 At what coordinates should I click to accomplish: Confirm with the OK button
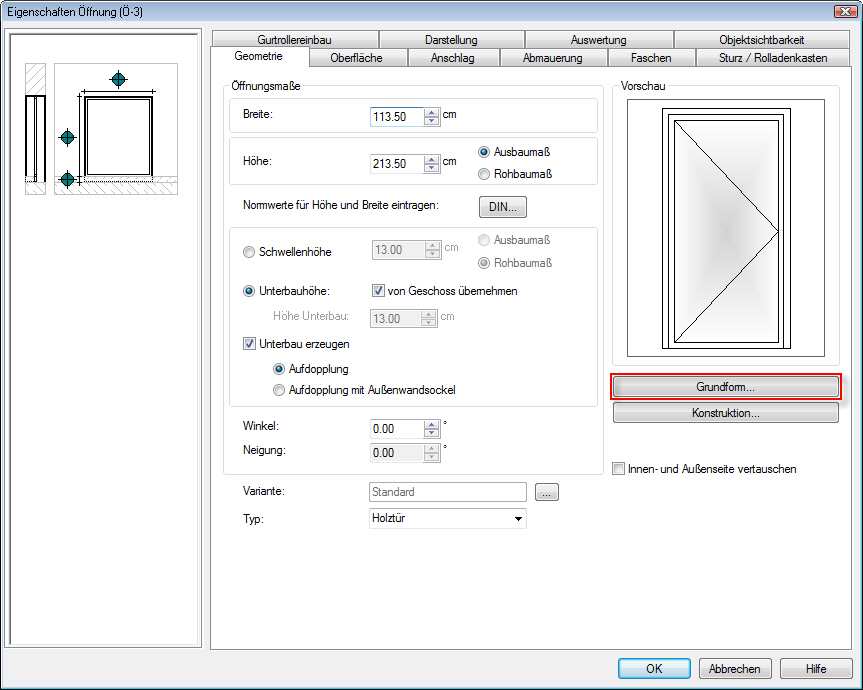(x=654, y=669)
